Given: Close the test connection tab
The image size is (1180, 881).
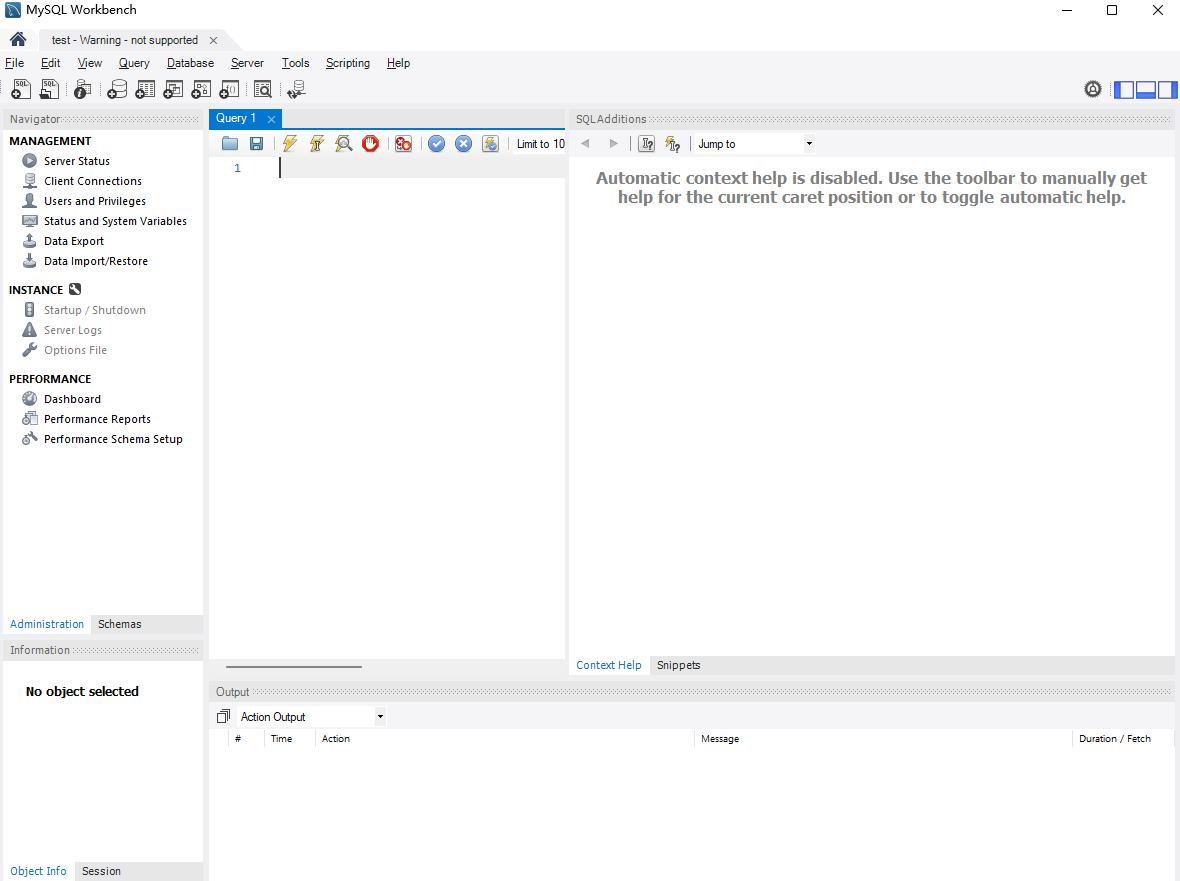Looking at the screenshot, I should (214, 41).
